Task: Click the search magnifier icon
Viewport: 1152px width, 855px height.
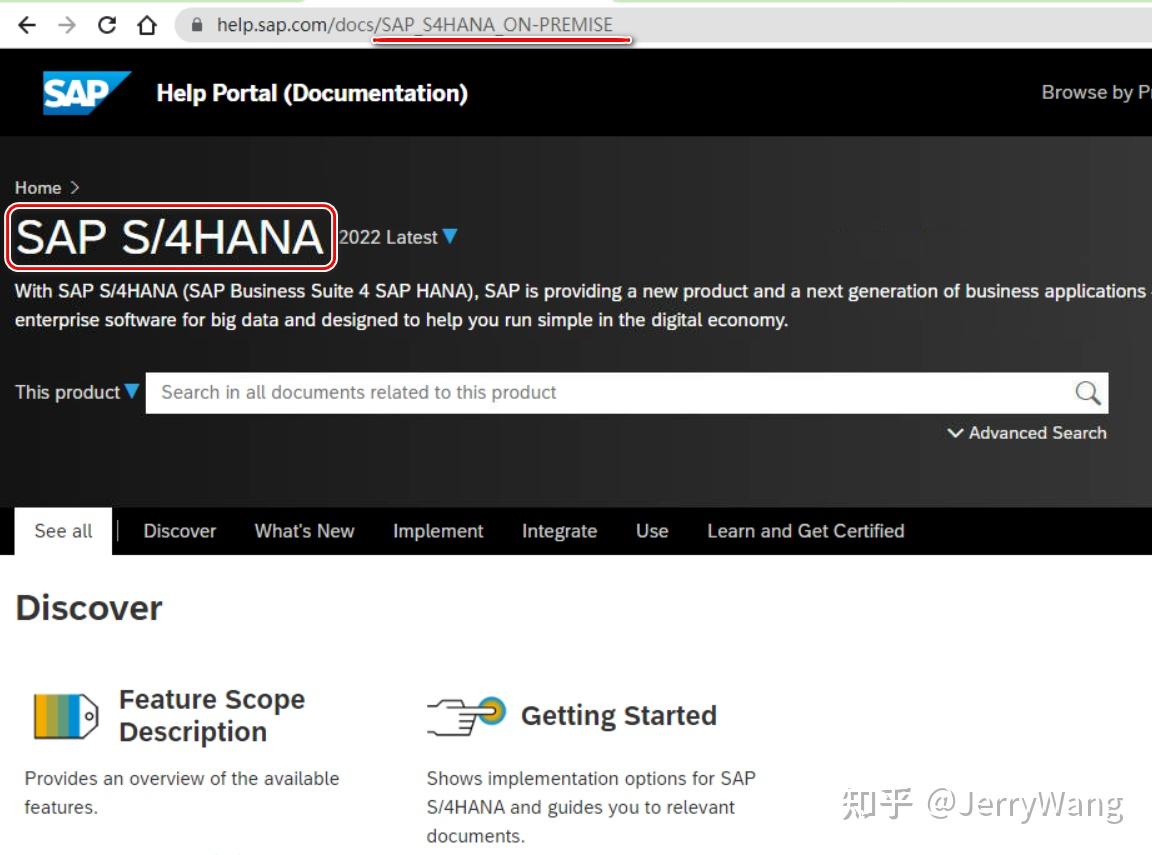Action: [x=1087, y=392]
